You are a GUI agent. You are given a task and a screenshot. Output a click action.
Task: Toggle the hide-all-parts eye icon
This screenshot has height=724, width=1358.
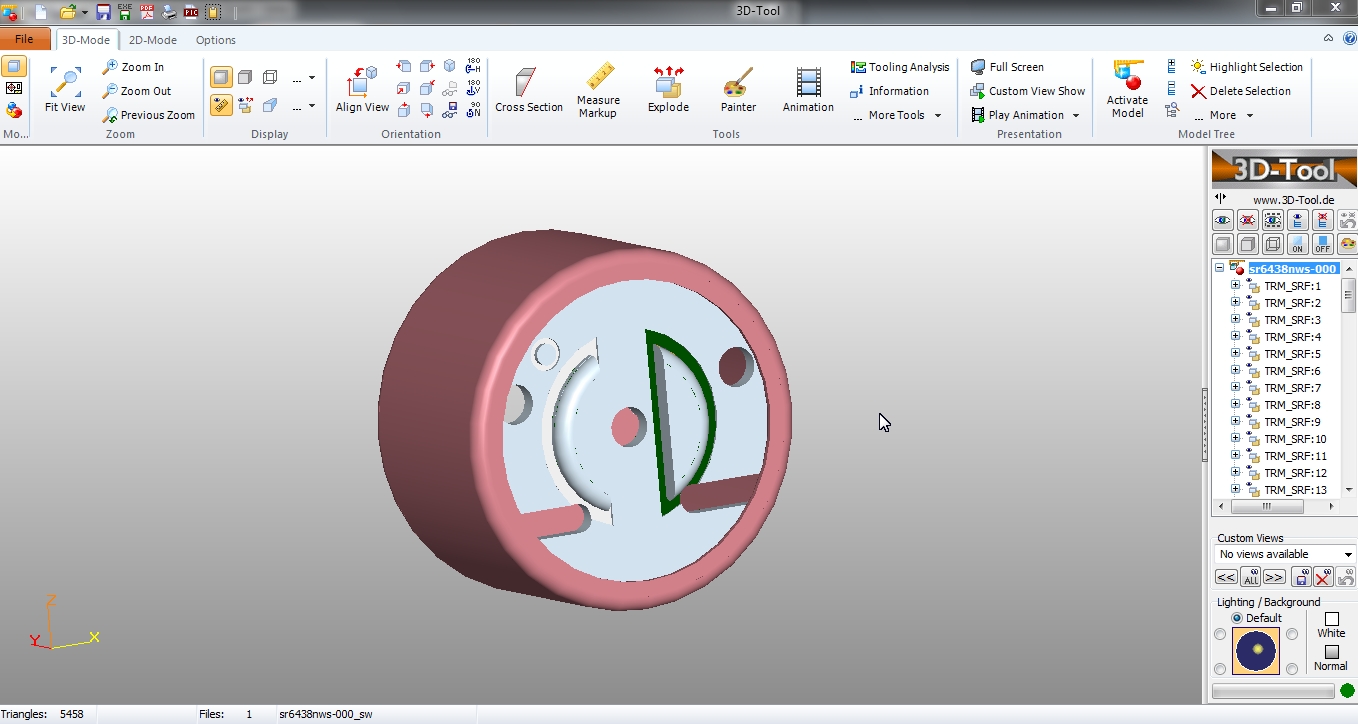click(x=1247, y=220)
